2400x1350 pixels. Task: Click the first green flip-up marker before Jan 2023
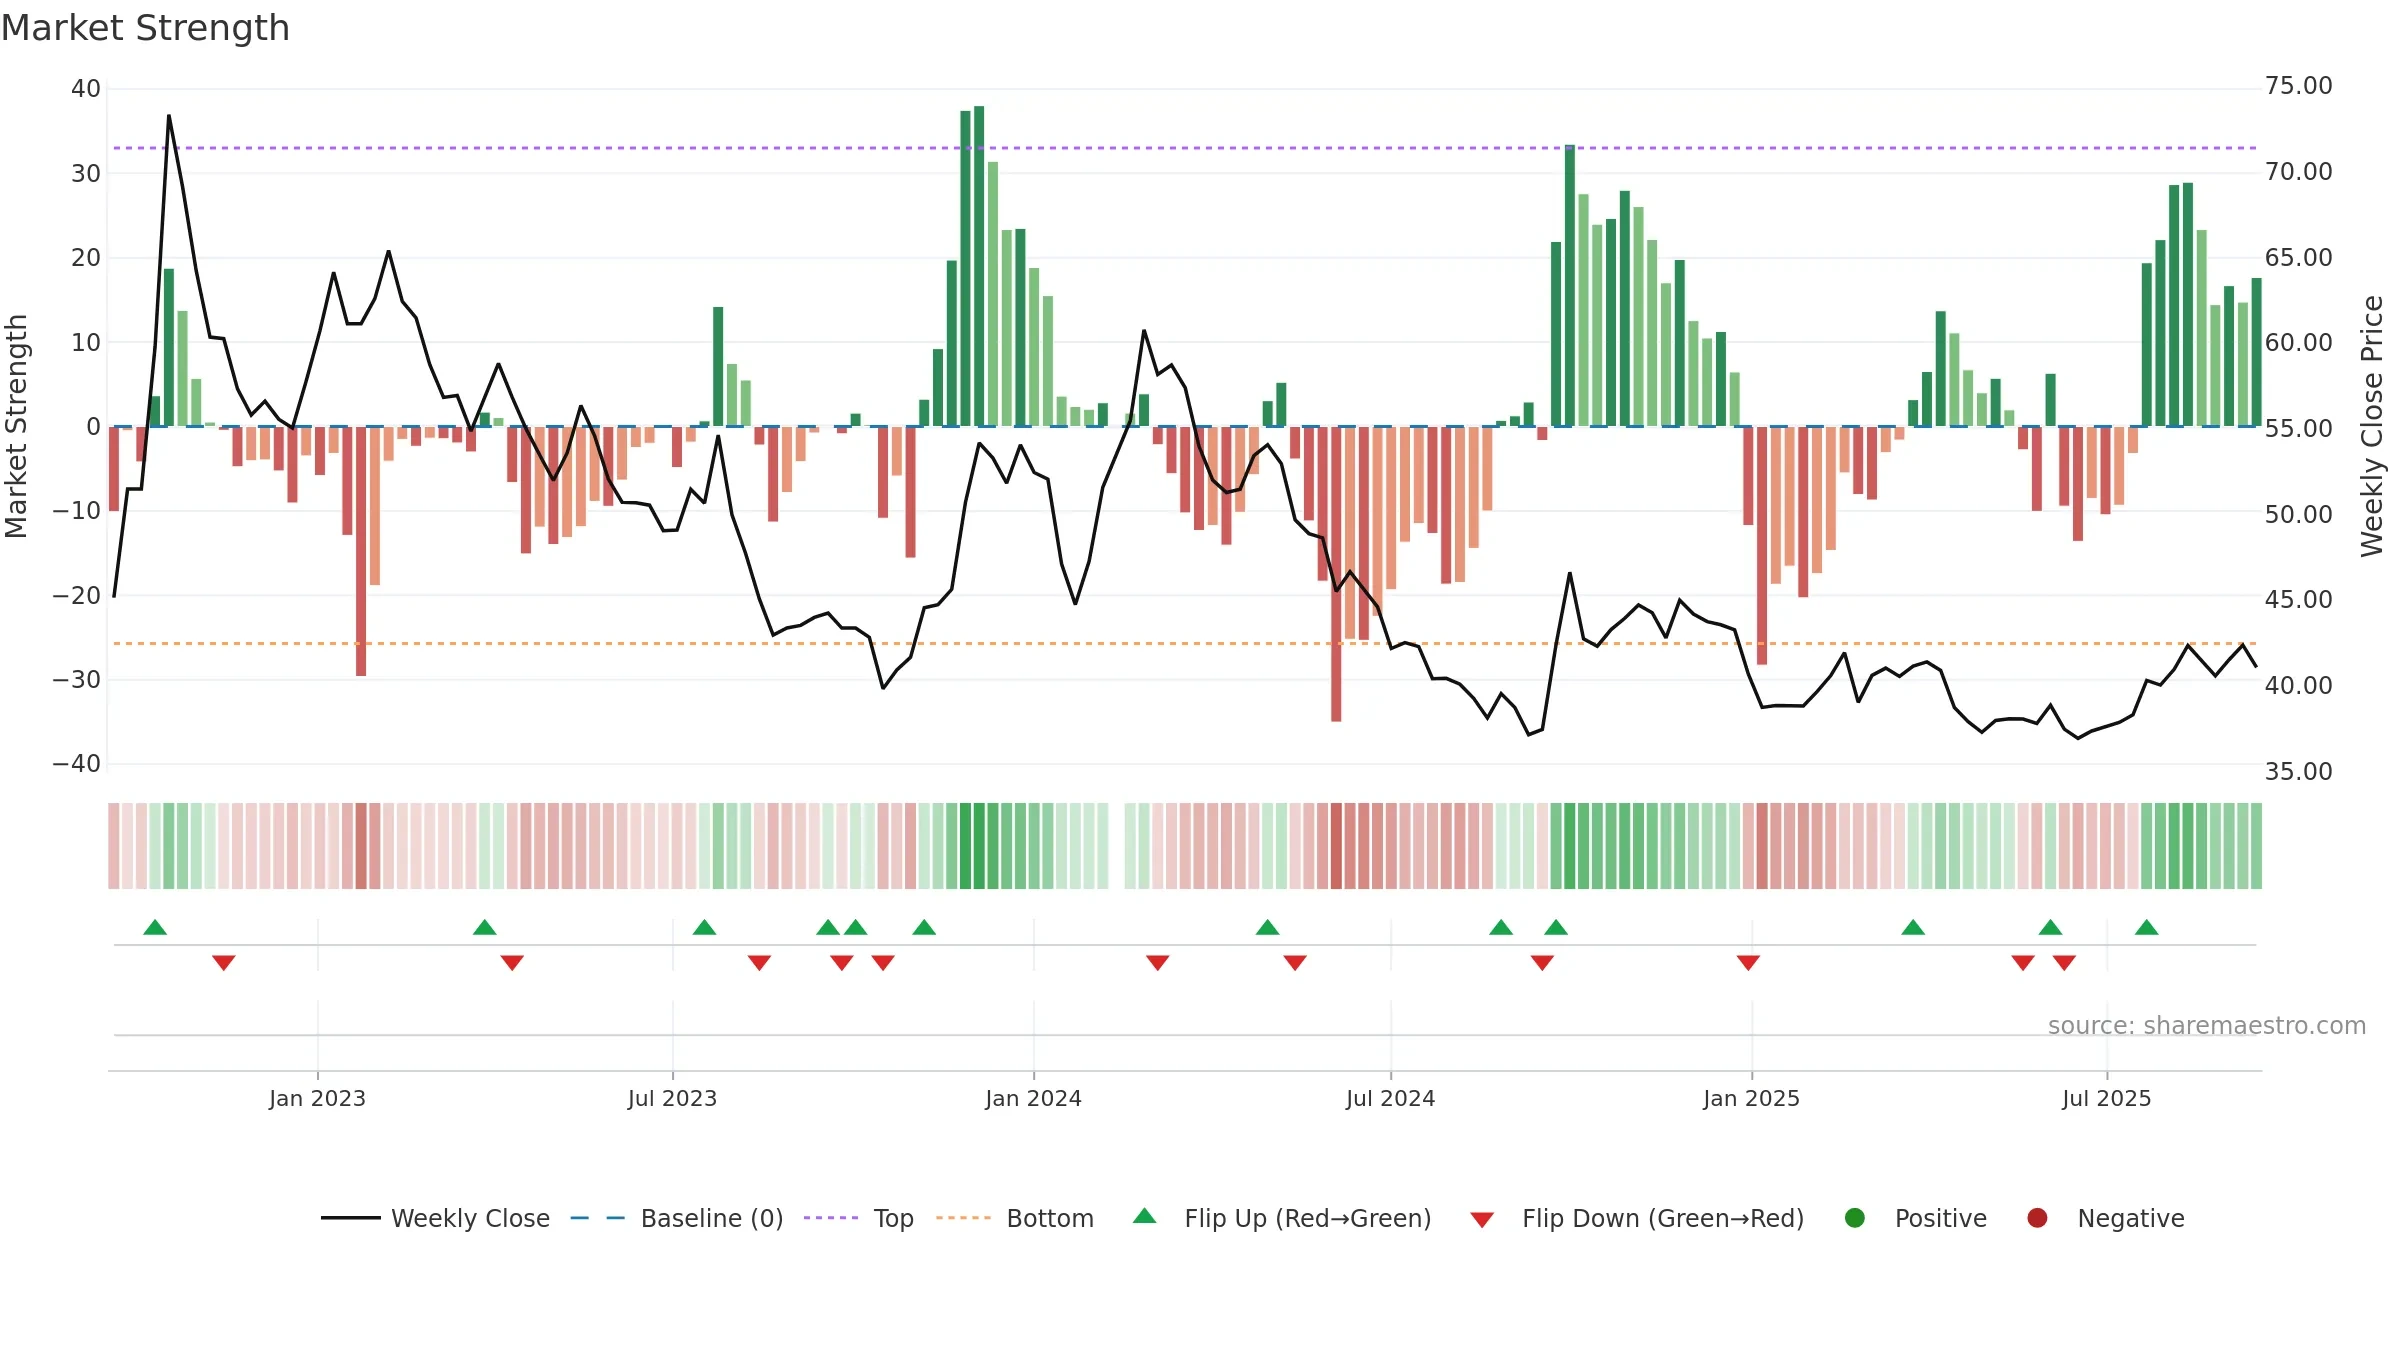[155, 927]
